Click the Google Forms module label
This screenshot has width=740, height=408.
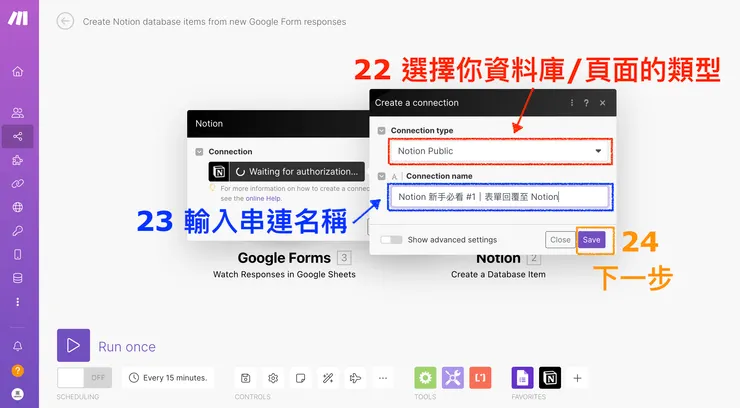point(284,258)
